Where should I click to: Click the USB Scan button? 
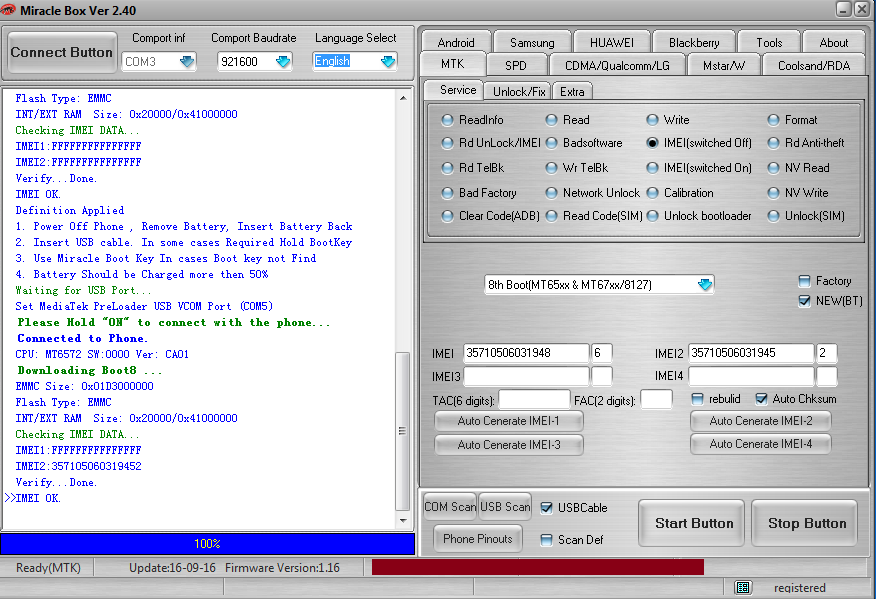coord(505,507)
